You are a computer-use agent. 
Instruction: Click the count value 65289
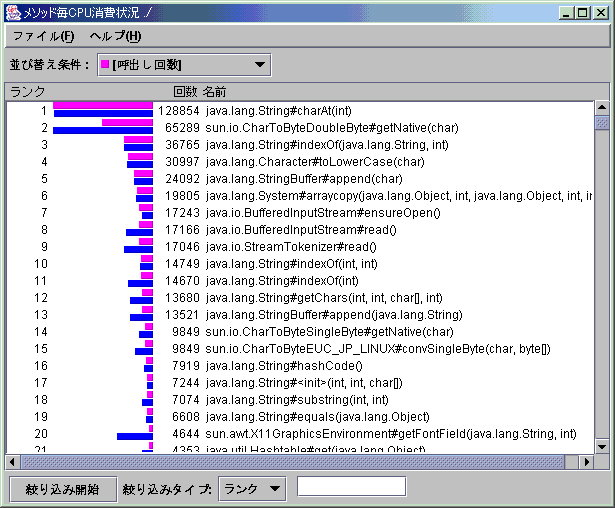tap(182, 127)
